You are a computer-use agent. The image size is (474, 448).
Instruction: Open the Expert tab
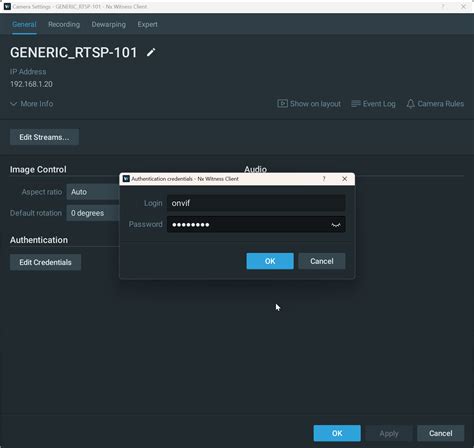point(147,24)
